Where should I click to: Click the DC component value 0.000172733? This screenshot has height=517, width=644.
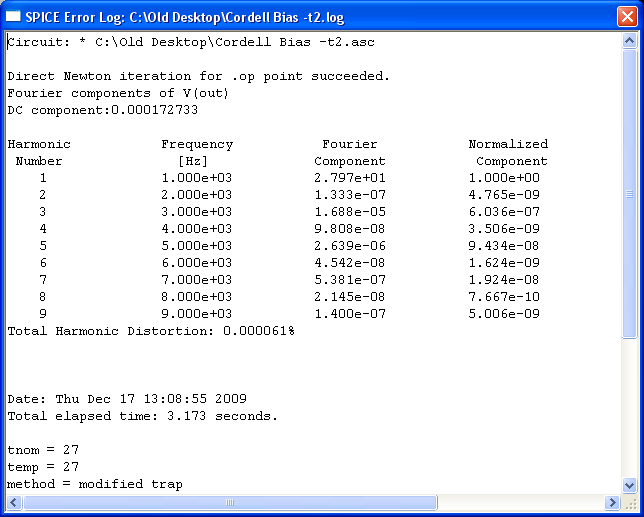(154, 110)
